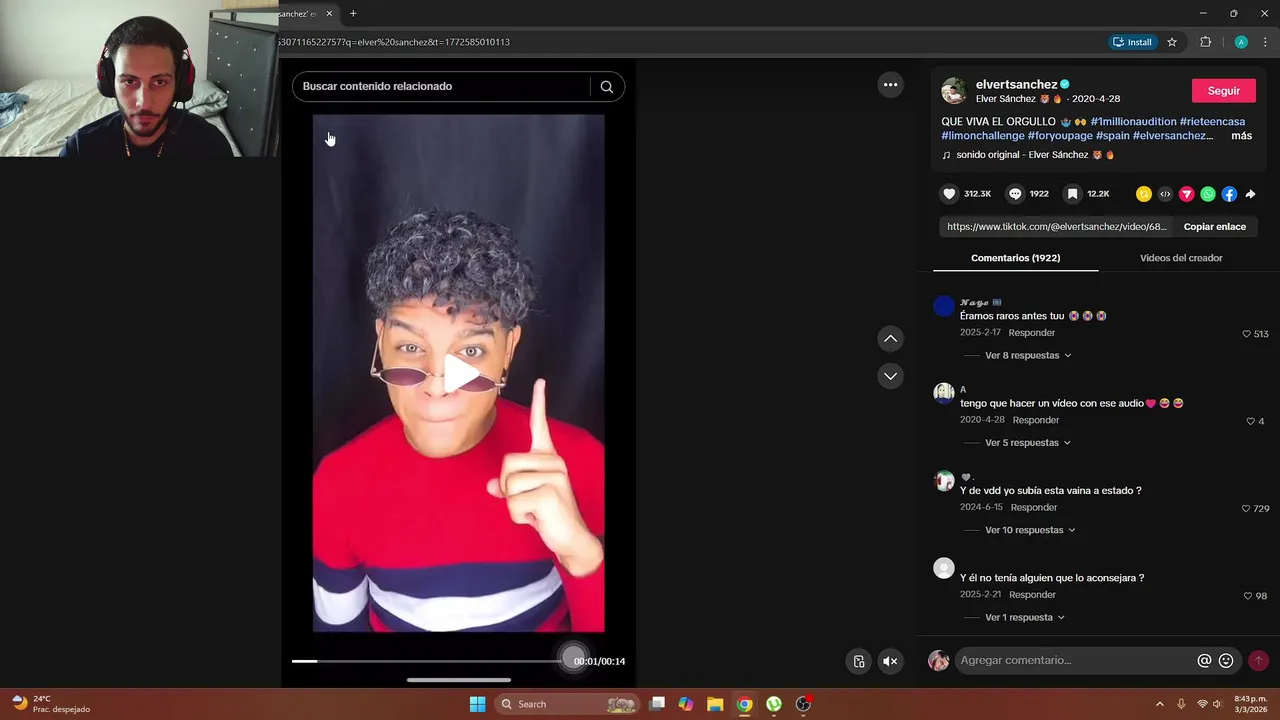Send to friends with red paper-plane icon

1186,194
